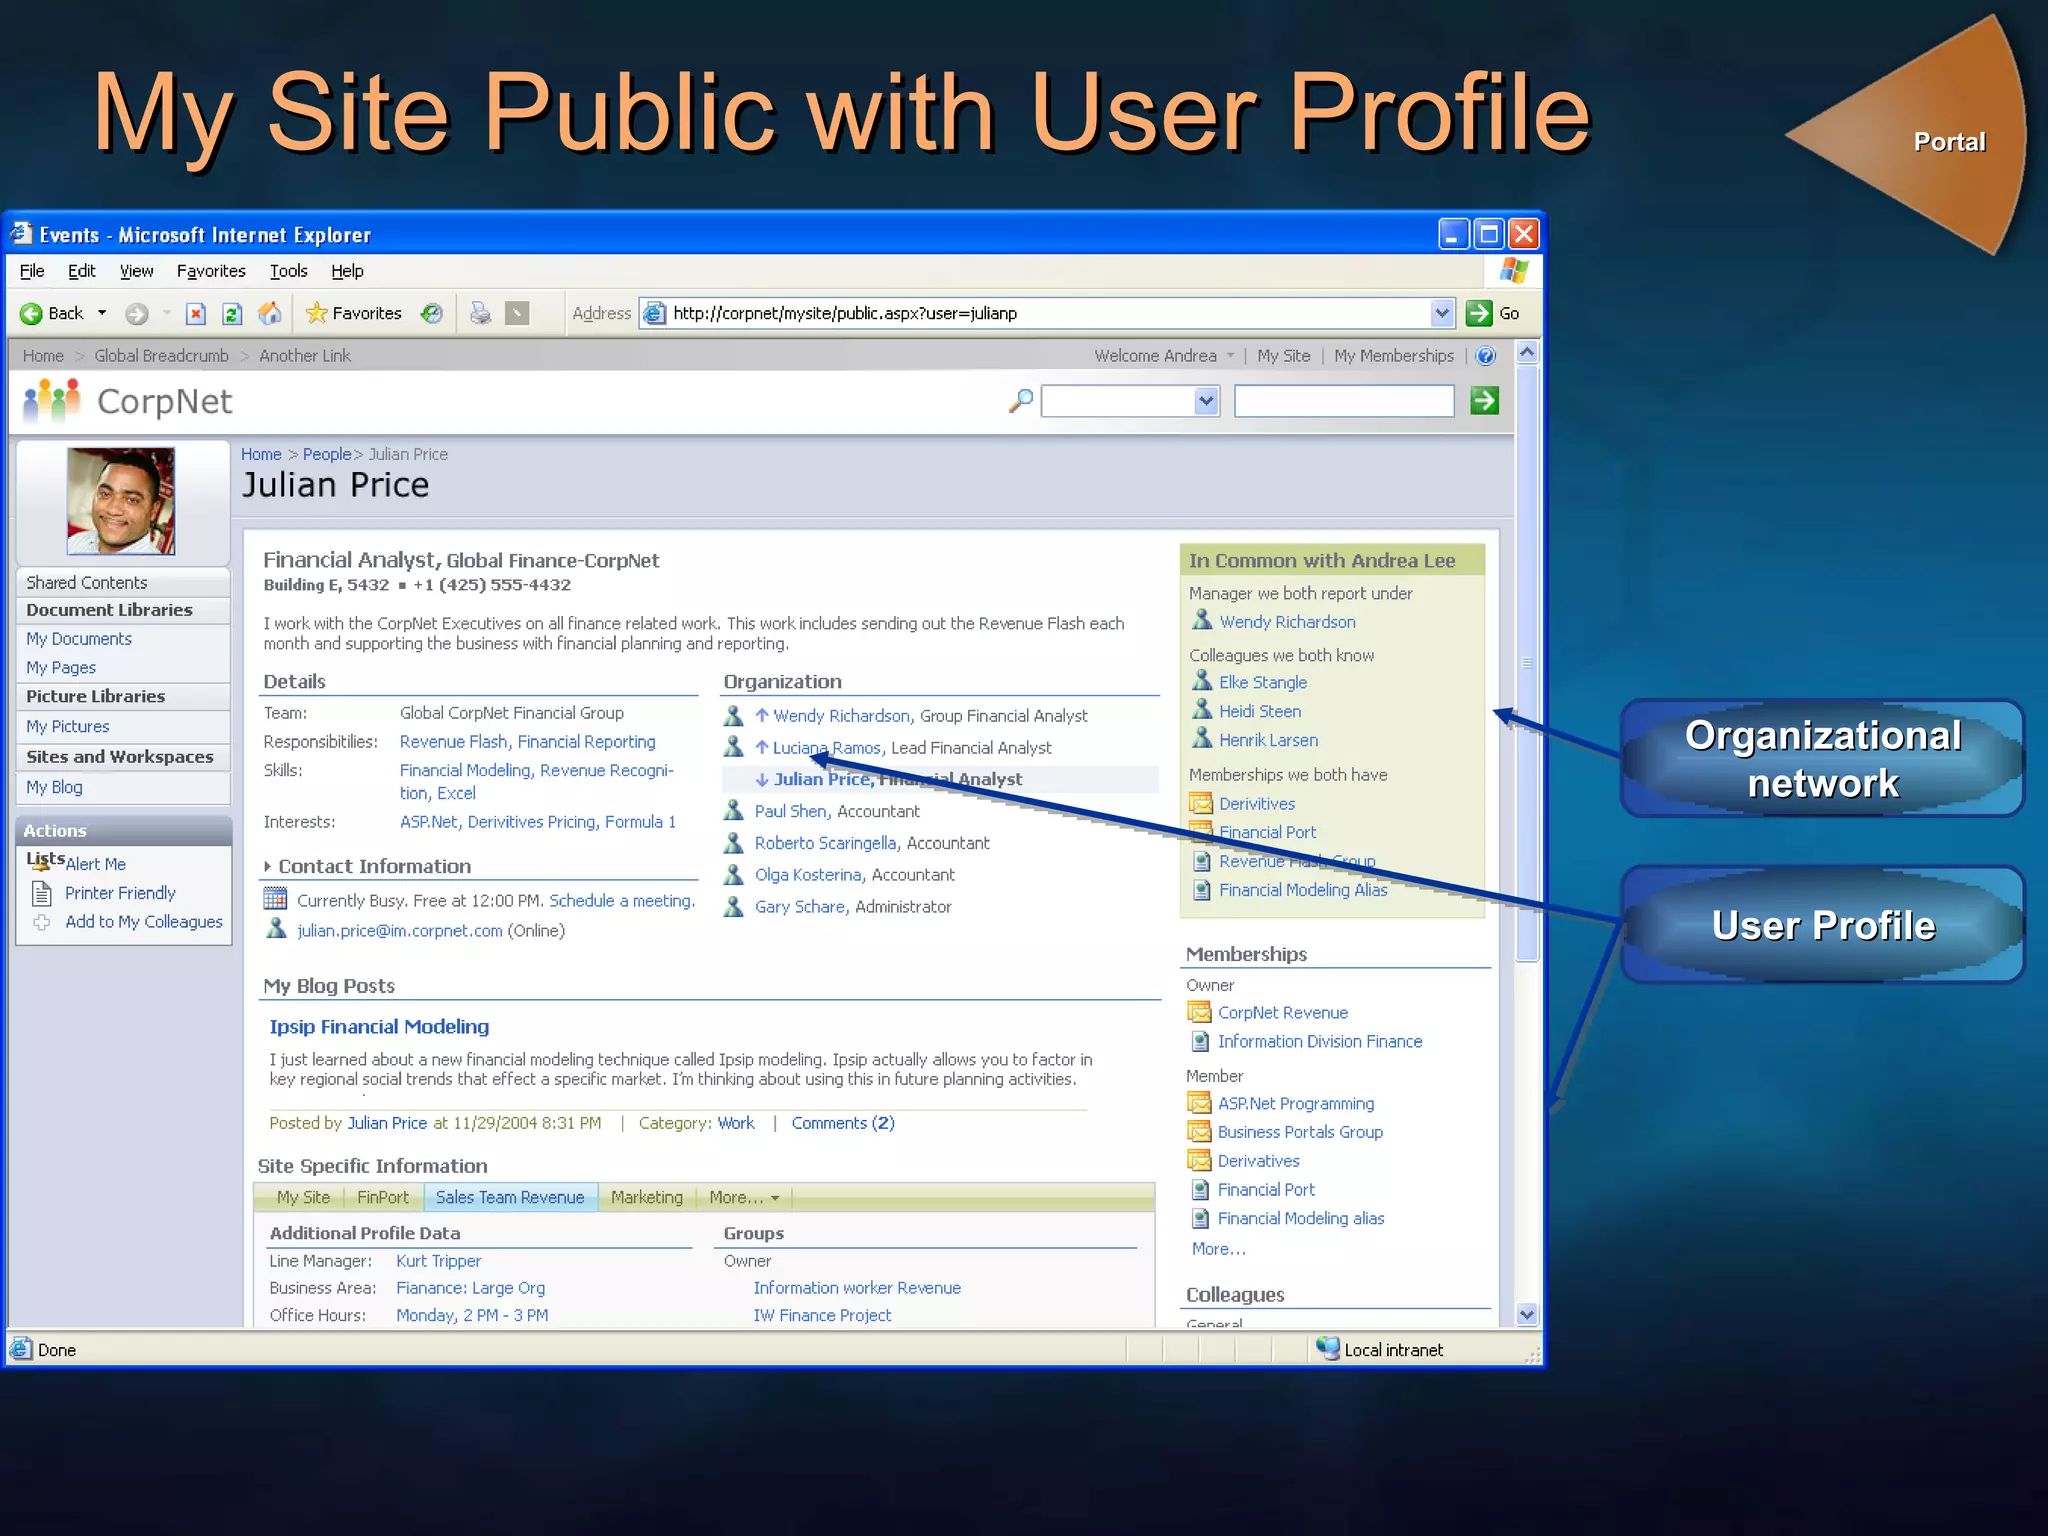The width and height of the screenshot is (2048, 1536).
Task: Click the Forward navigation arrow
Action: click(x=137, y=314)
